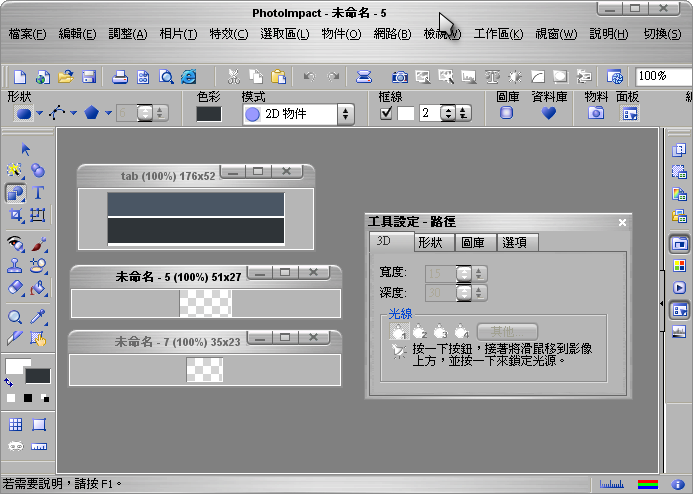Open the 編輯(E) menu
The width and height of the screenshot is (693, 494).
pyautogui.click(x=77, y=34)
